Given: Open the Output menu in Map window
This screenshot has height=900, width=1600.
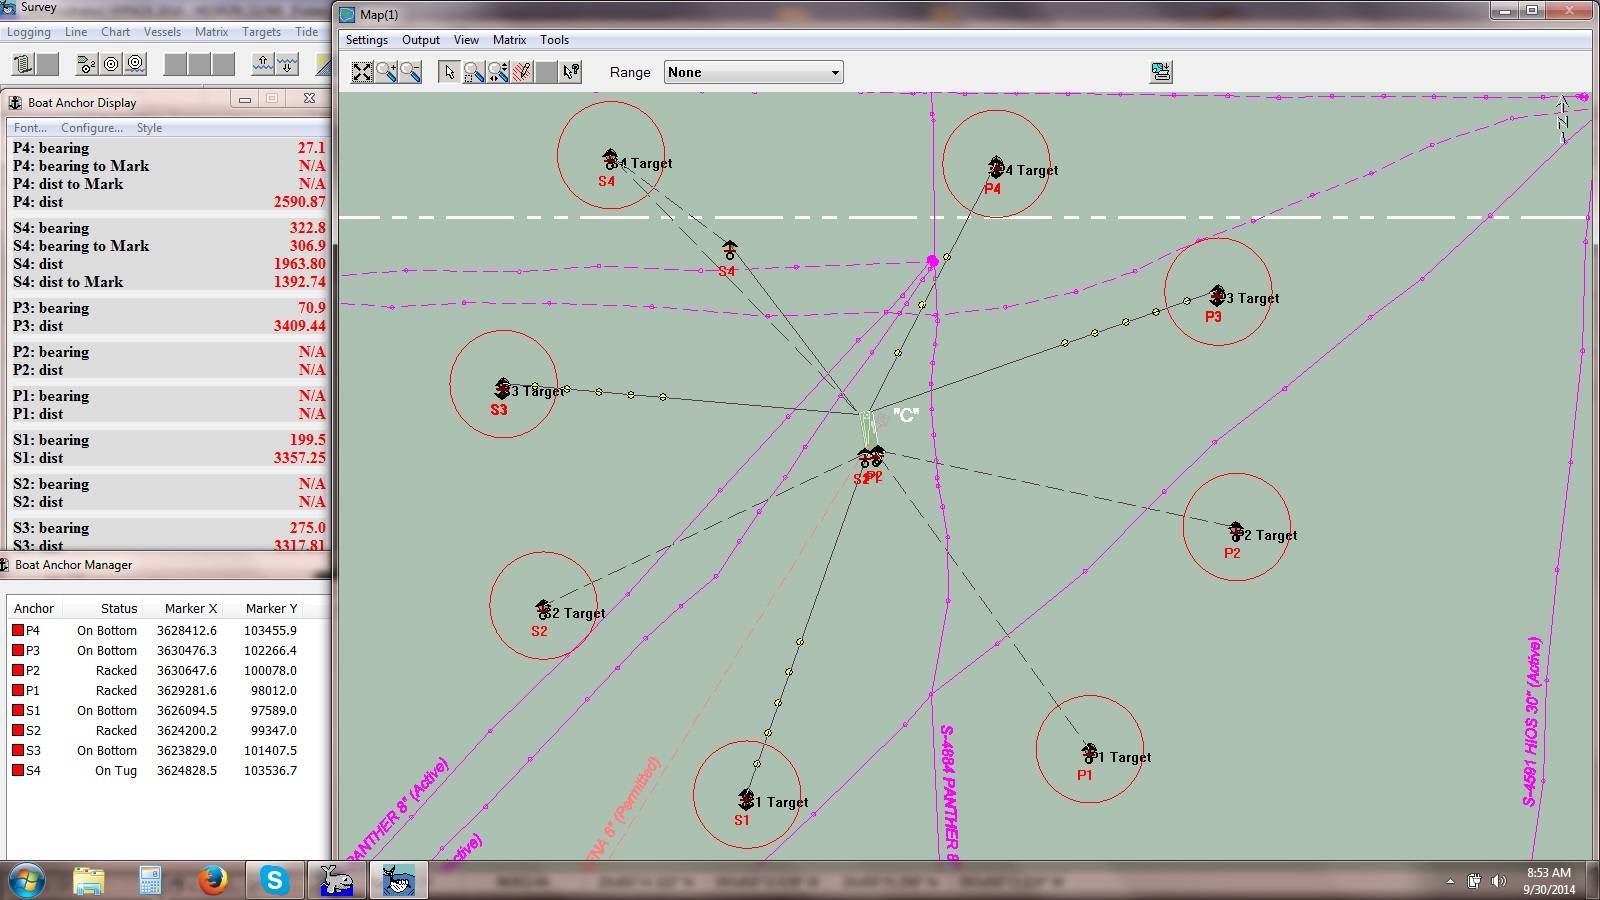Looking at the screenshot, I should click(421, 40).
